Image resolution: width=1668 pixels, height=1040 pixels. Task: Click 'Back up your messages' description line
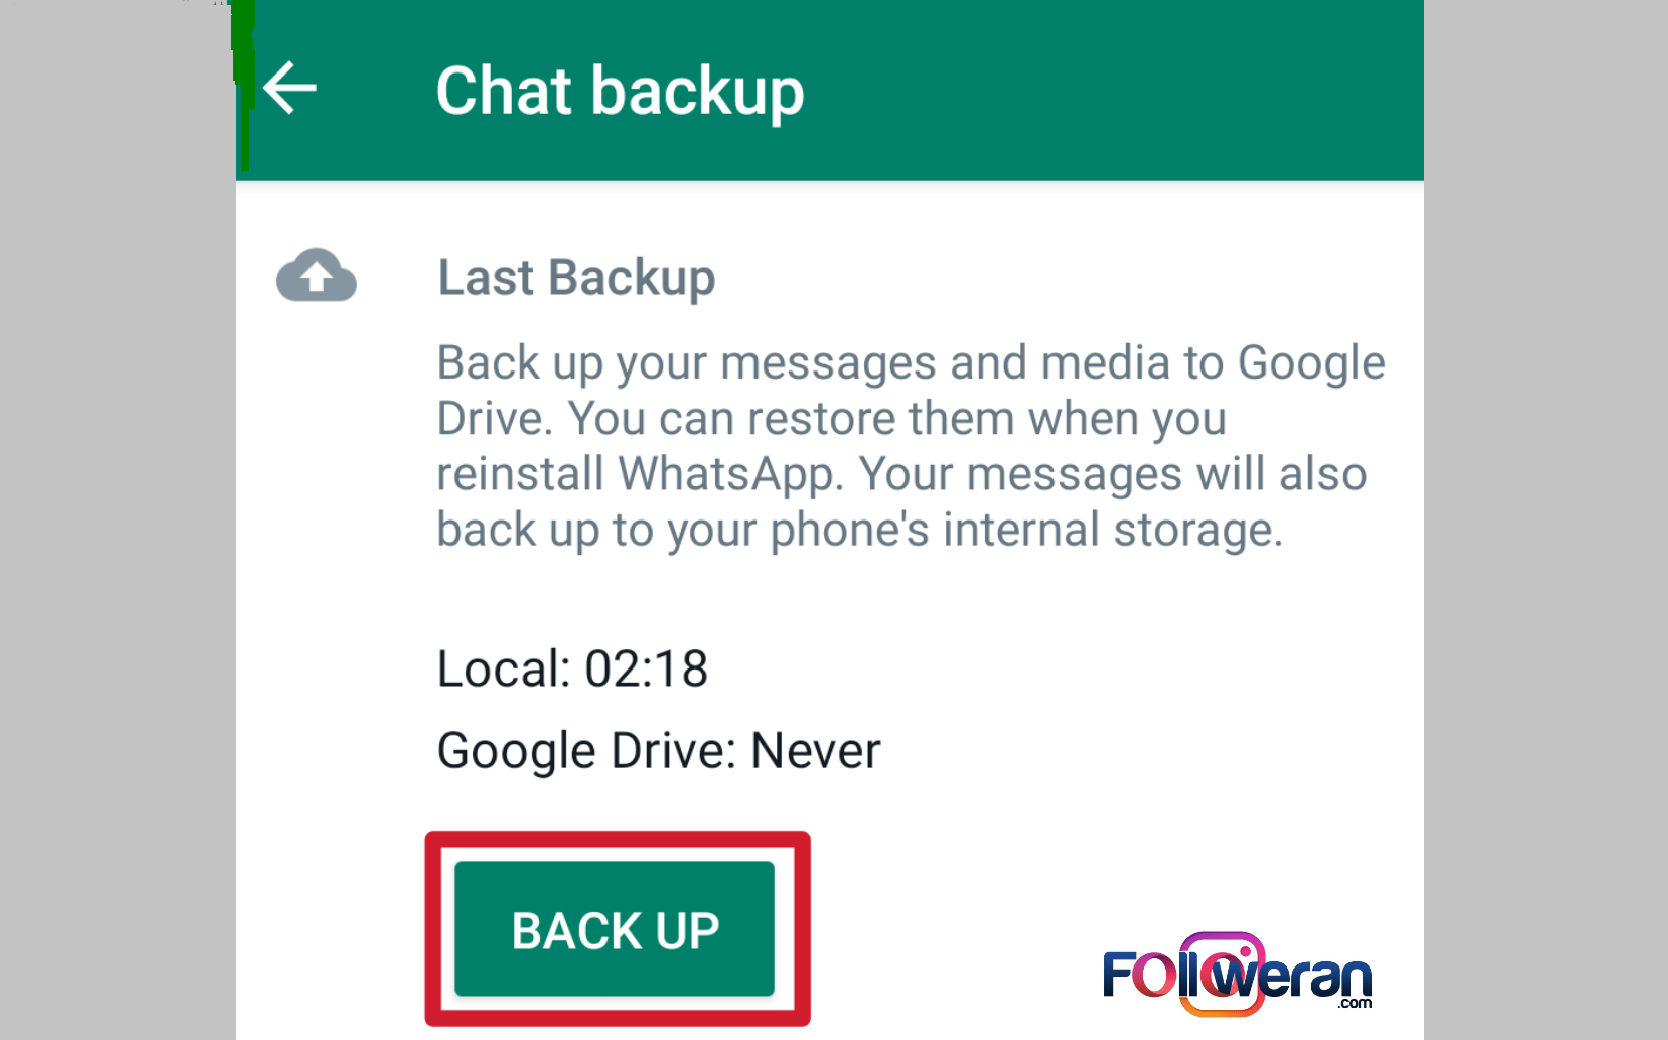tap(911, 364)
